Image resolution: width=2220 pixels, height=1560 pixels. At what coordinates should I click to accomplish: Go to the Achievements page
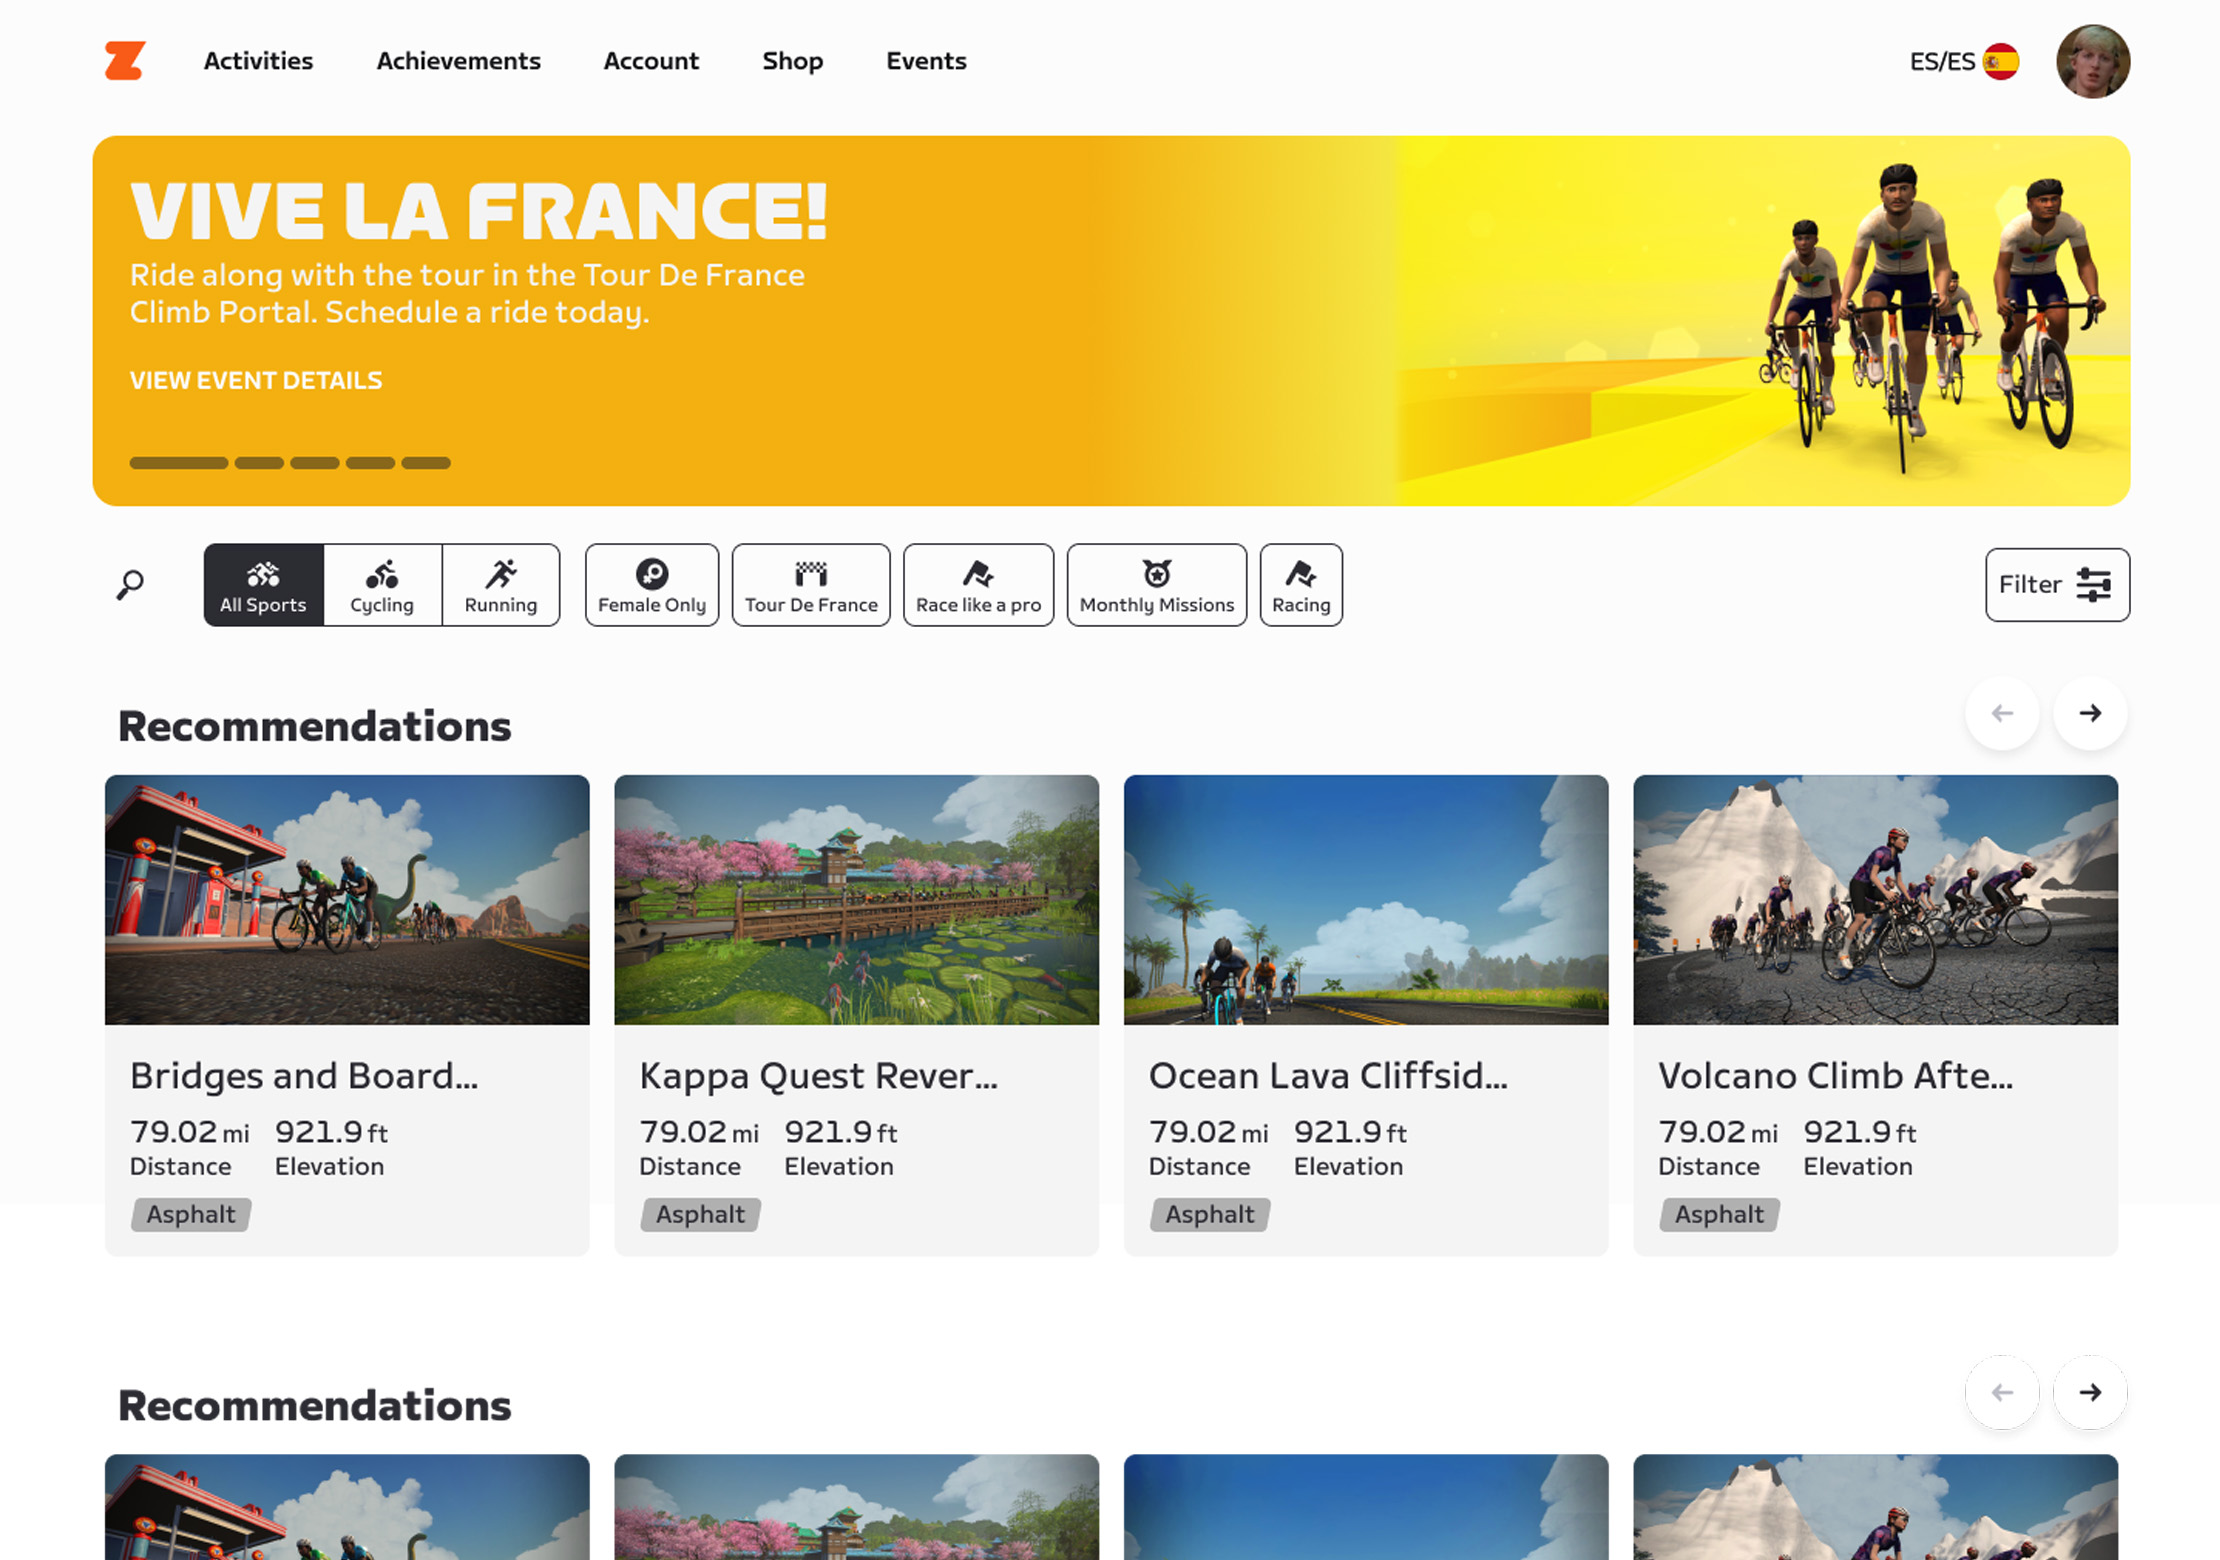pyautogui.click(x=458, y=61)
